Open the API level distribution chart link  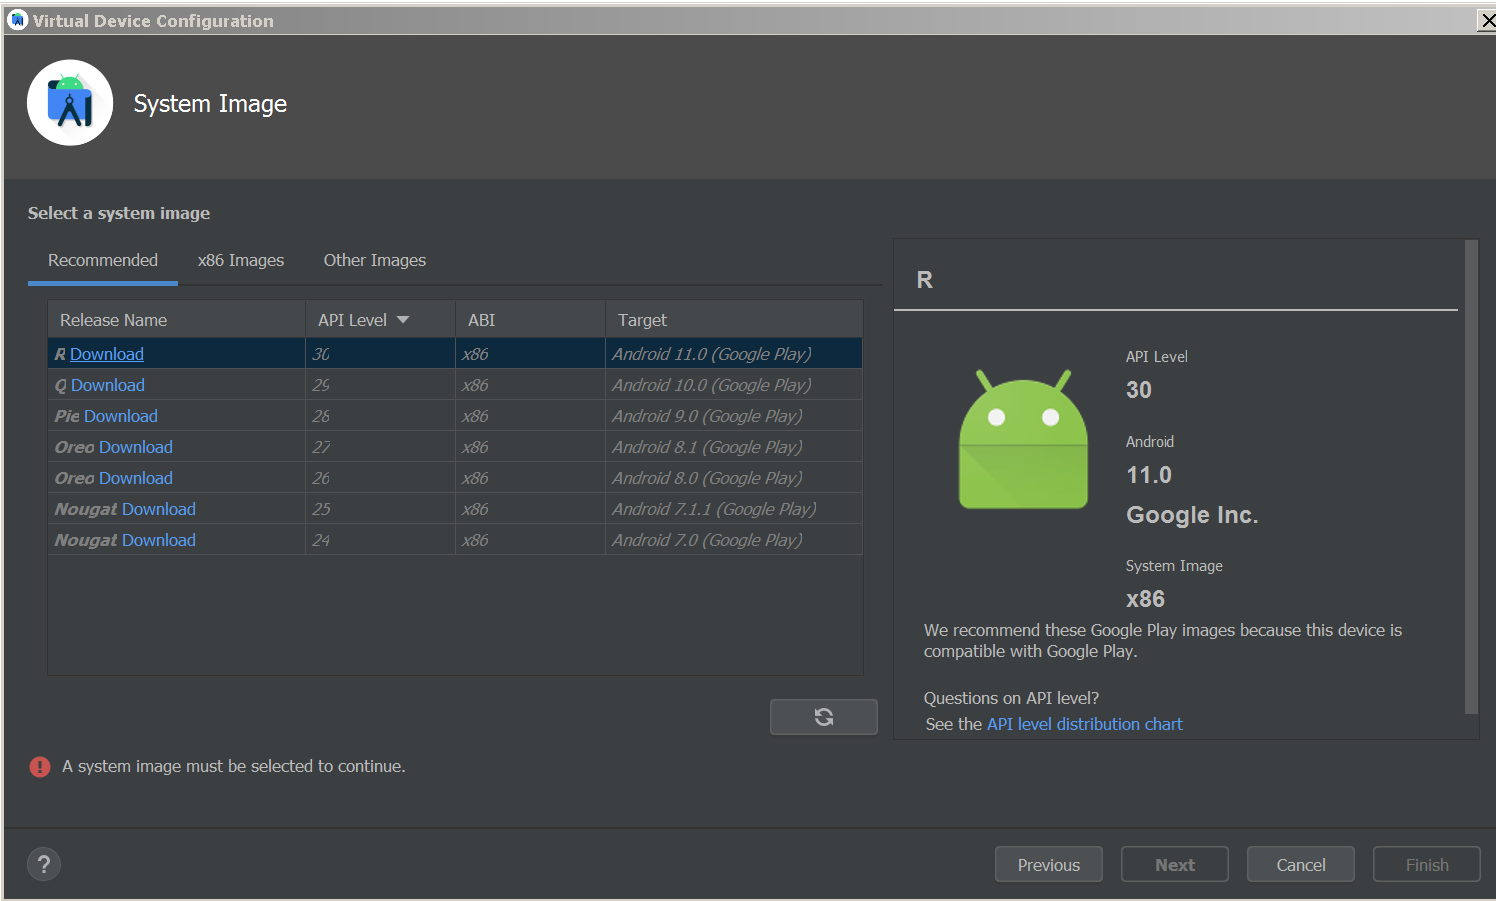point(1084,724)
